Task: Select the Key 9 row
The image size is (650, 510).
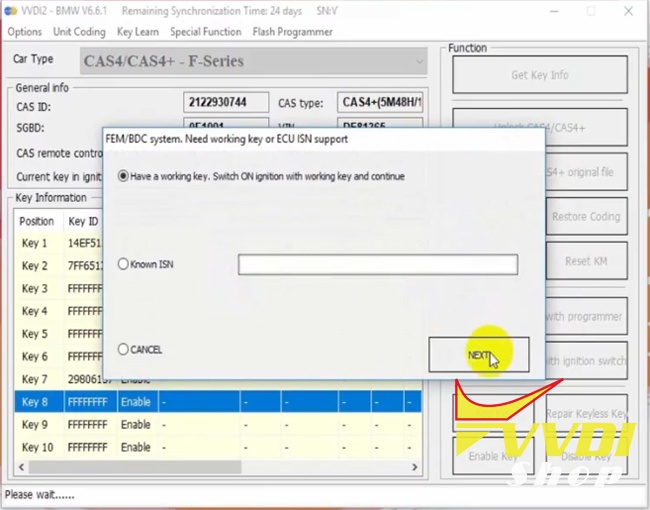Action: [x=218, y=425]
